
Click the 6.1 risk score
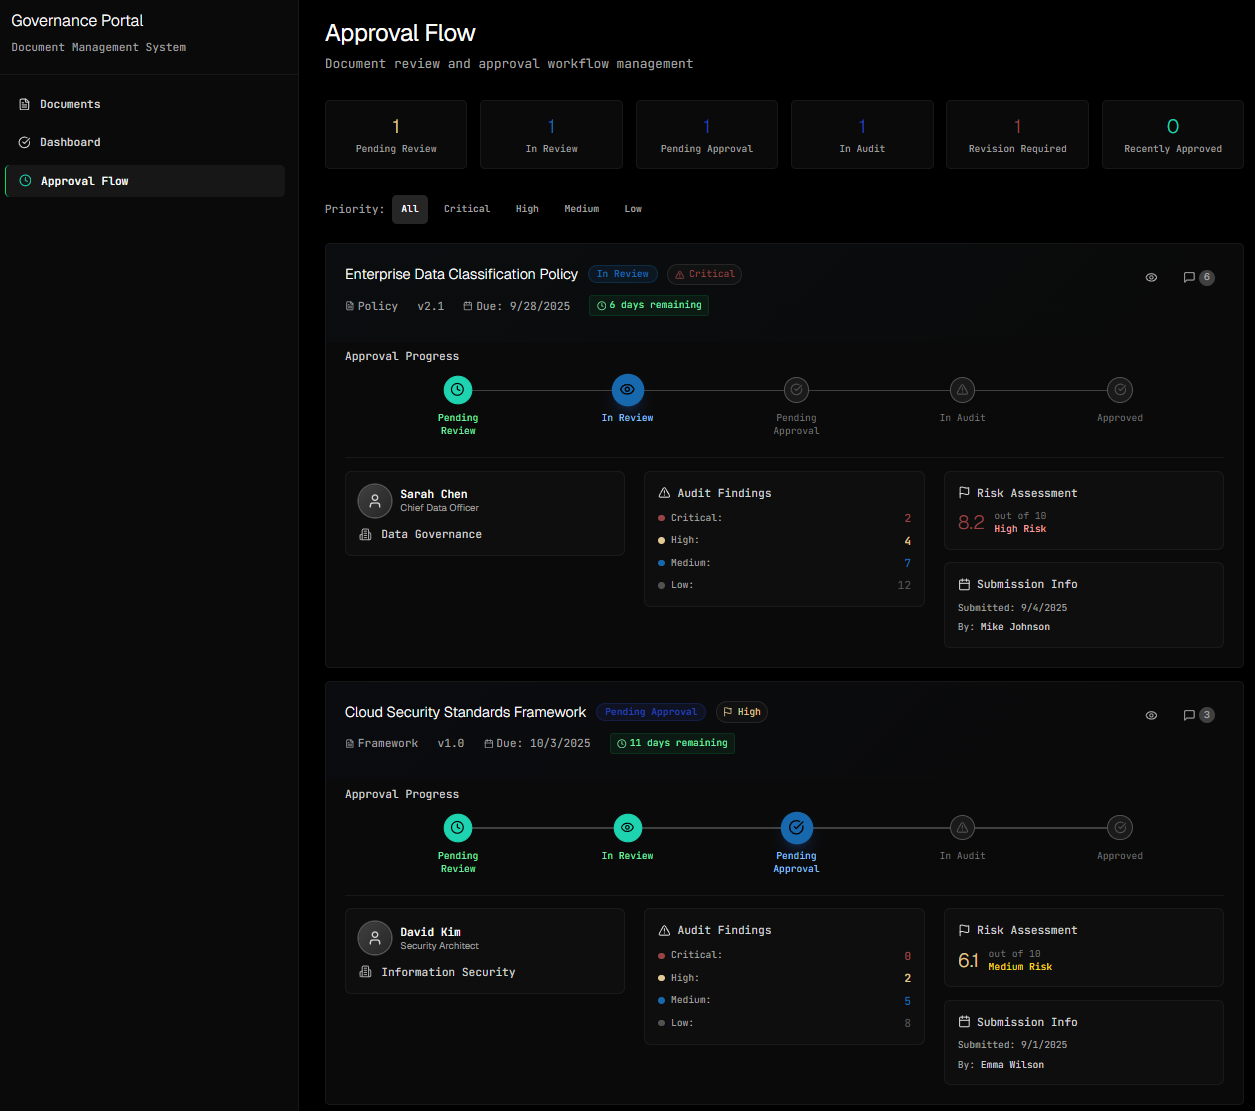(x=968, y=960)
